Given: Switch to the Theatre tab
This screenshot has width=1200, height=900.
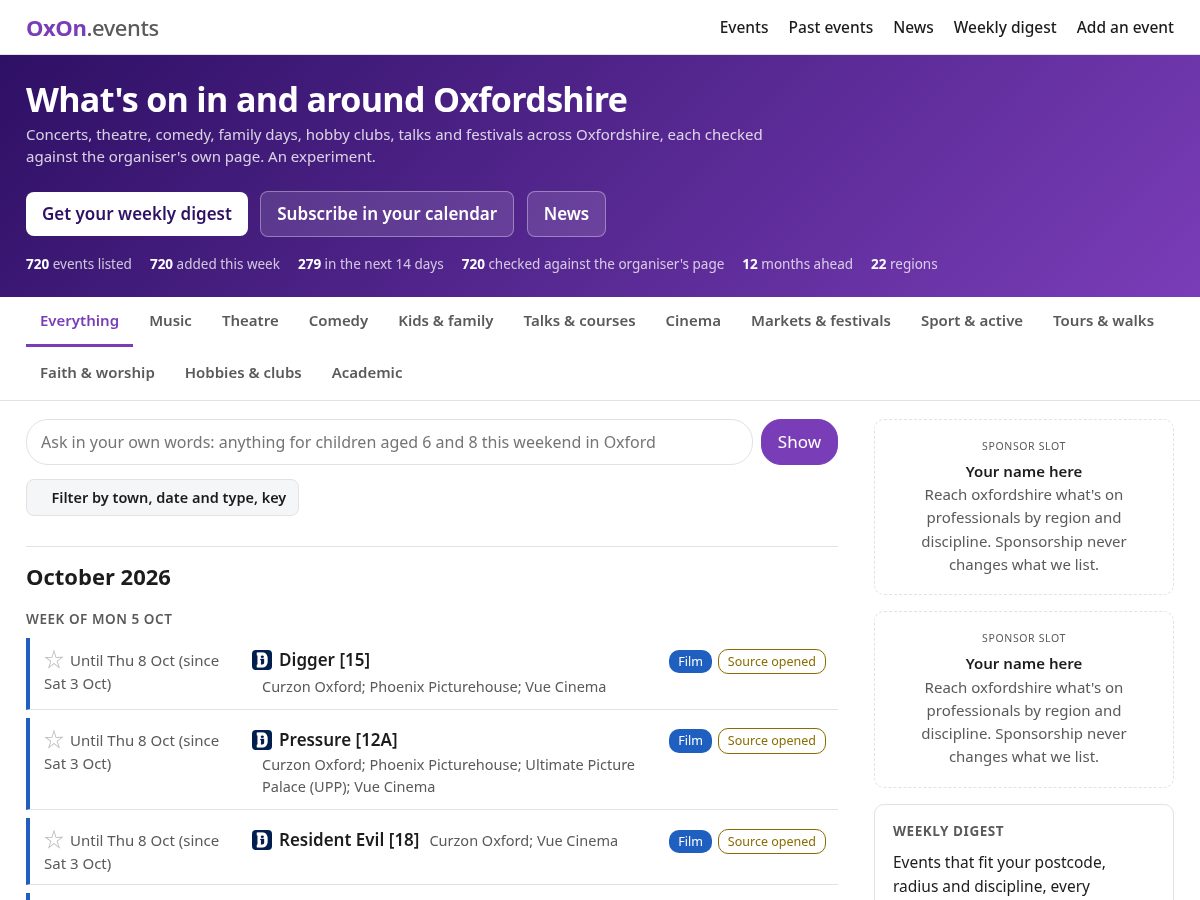Looking at the screenshot, I should pyautogui.click(x=250, y=321).
